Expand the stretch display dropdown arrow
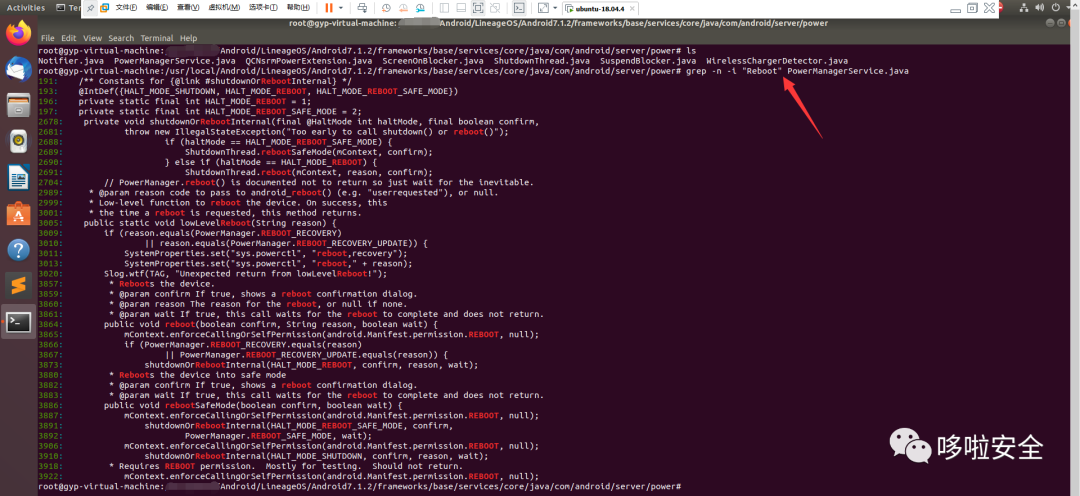1080x496 pixels. (x=554, y=8)
